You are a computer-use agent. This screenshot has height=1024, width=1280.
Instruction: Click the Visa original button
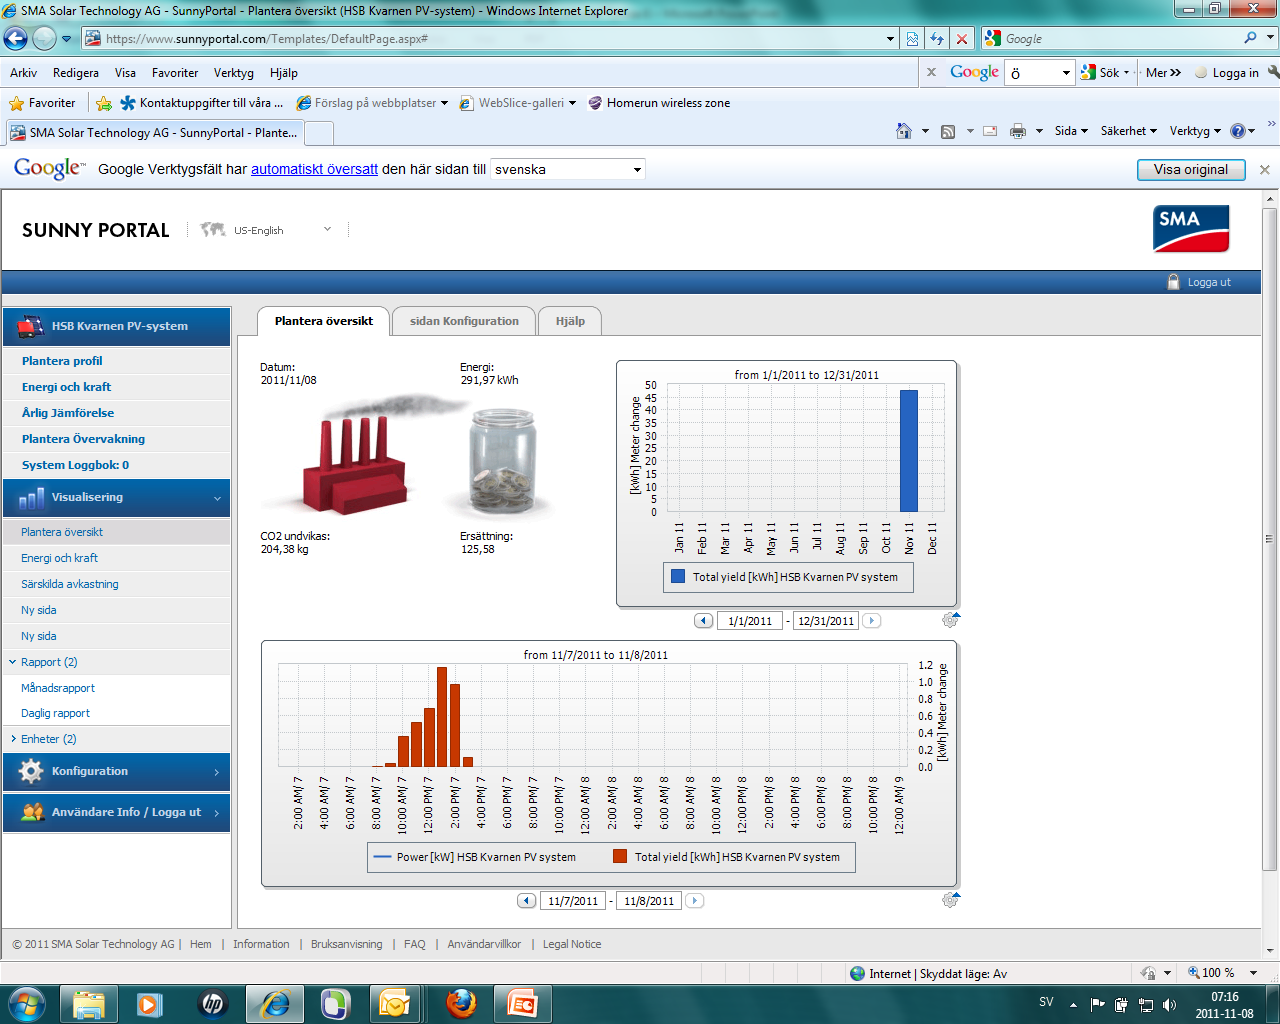(x=1191, y=169)
